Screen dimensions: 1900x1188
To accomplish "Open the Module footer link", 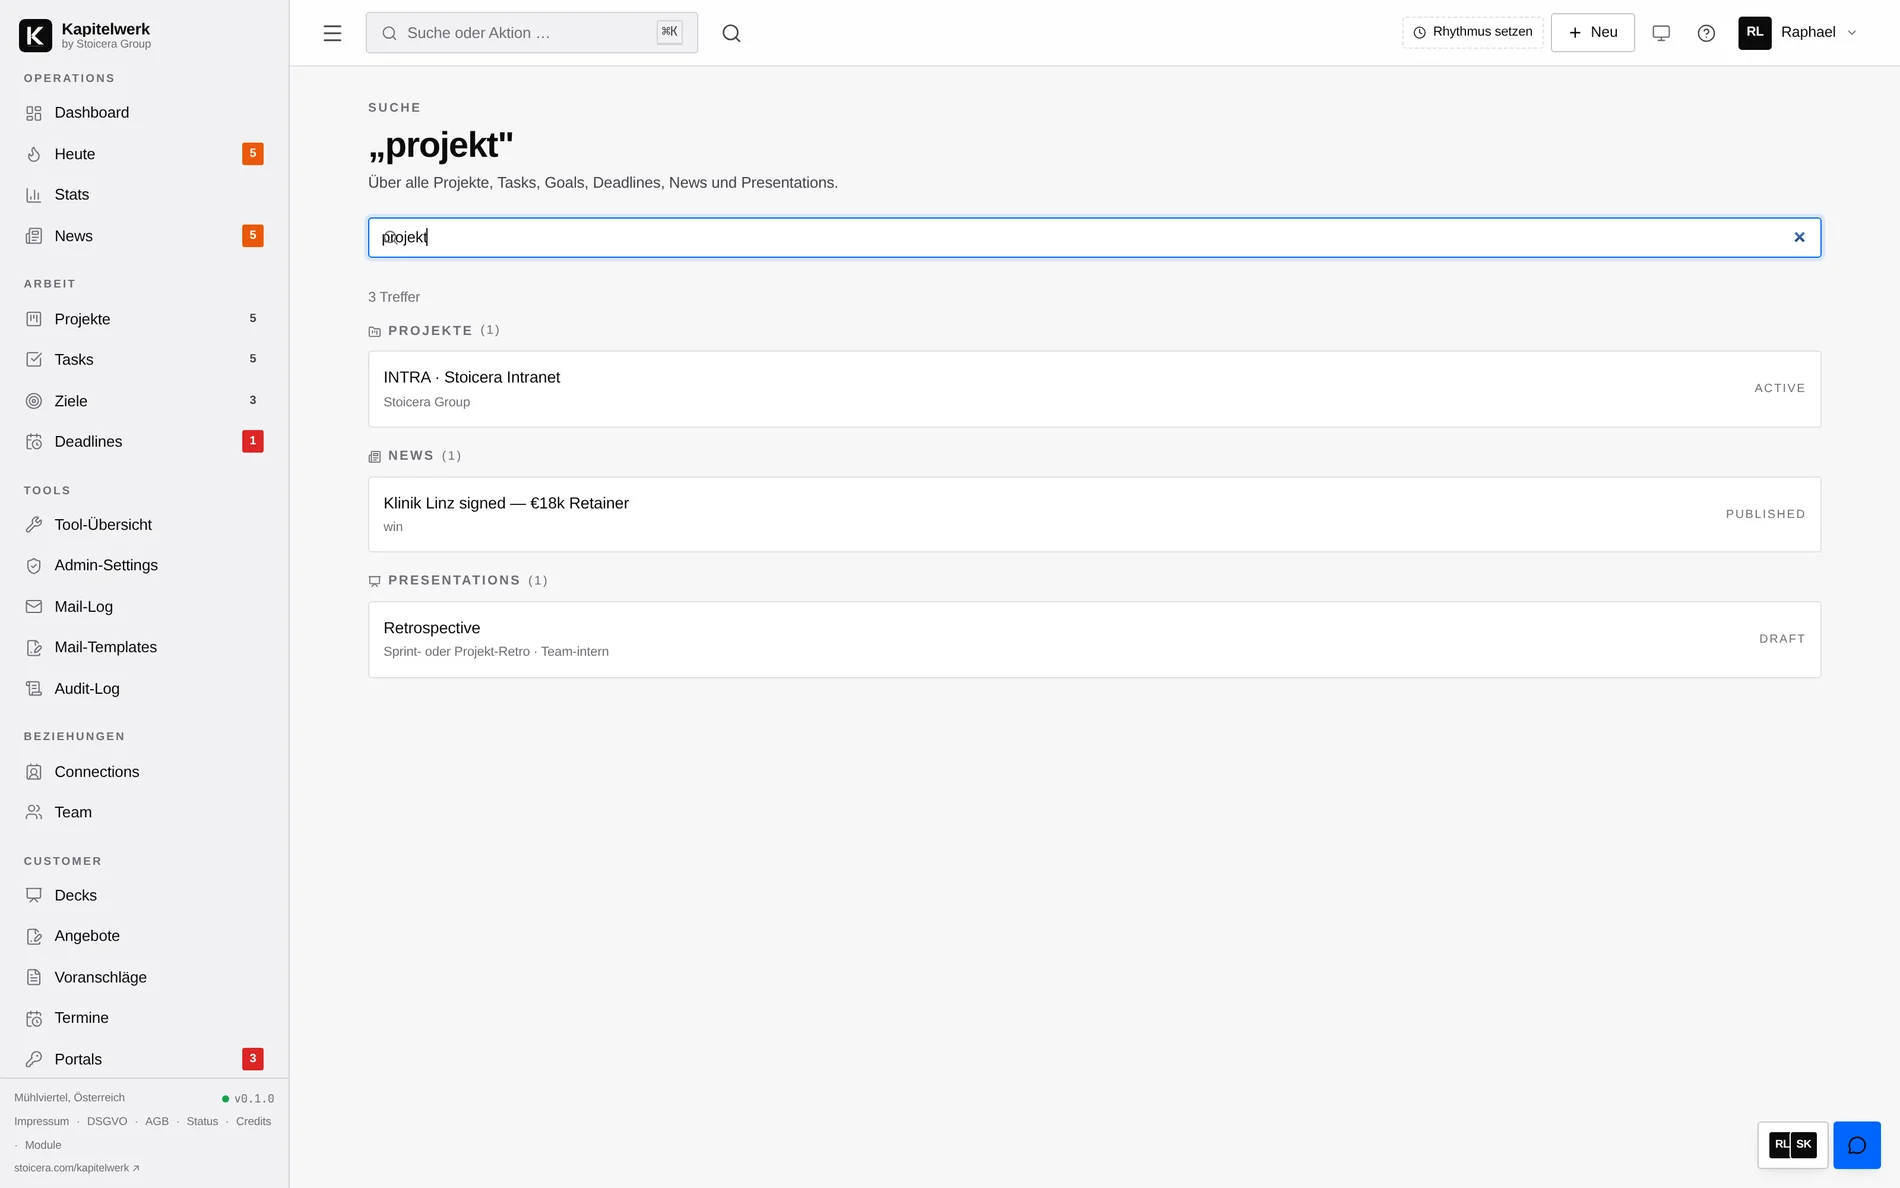I will (x=43, y=1145).
